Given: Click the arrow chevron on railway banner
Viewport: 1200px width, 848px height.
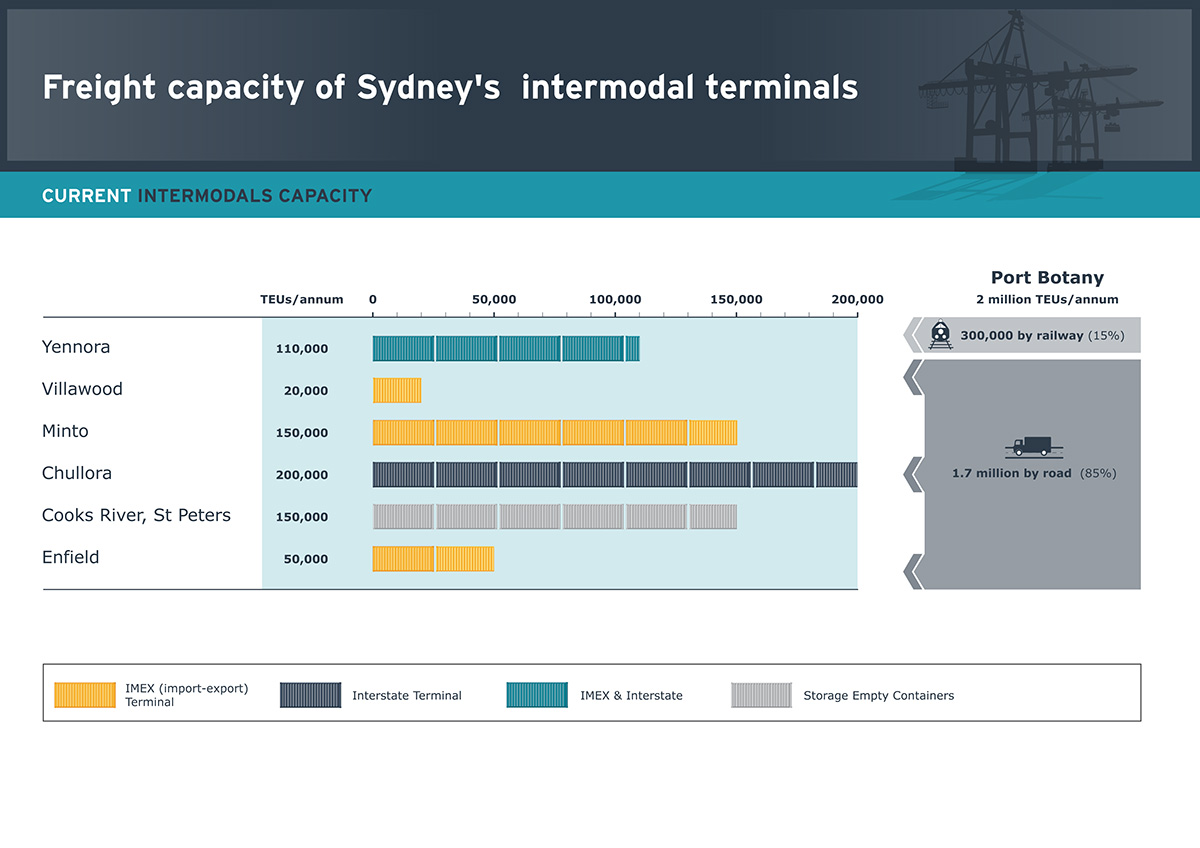Looking at the screenshot, I should point(912,336).
